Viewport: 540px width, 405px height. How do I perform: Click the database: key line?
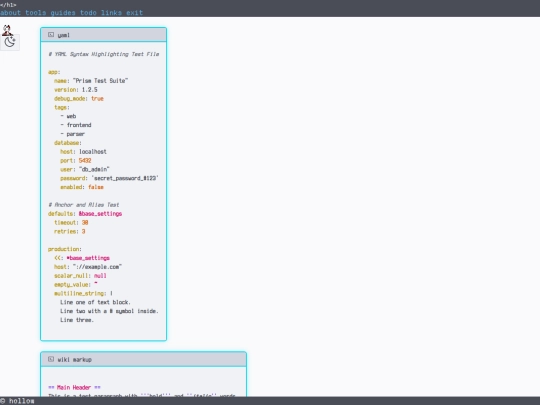[x=68, y=143]
